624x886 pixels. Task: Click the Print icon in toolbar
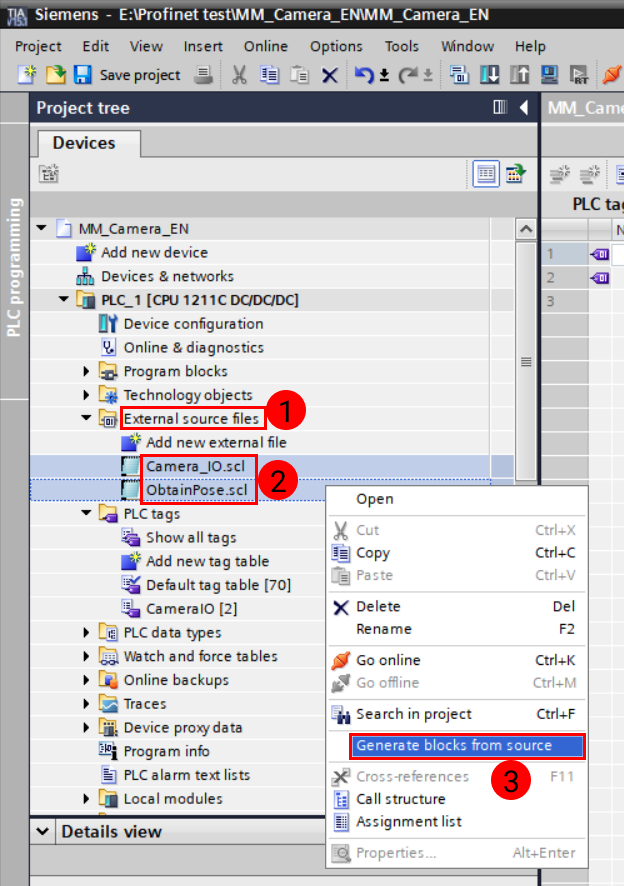tap(203, 75)
